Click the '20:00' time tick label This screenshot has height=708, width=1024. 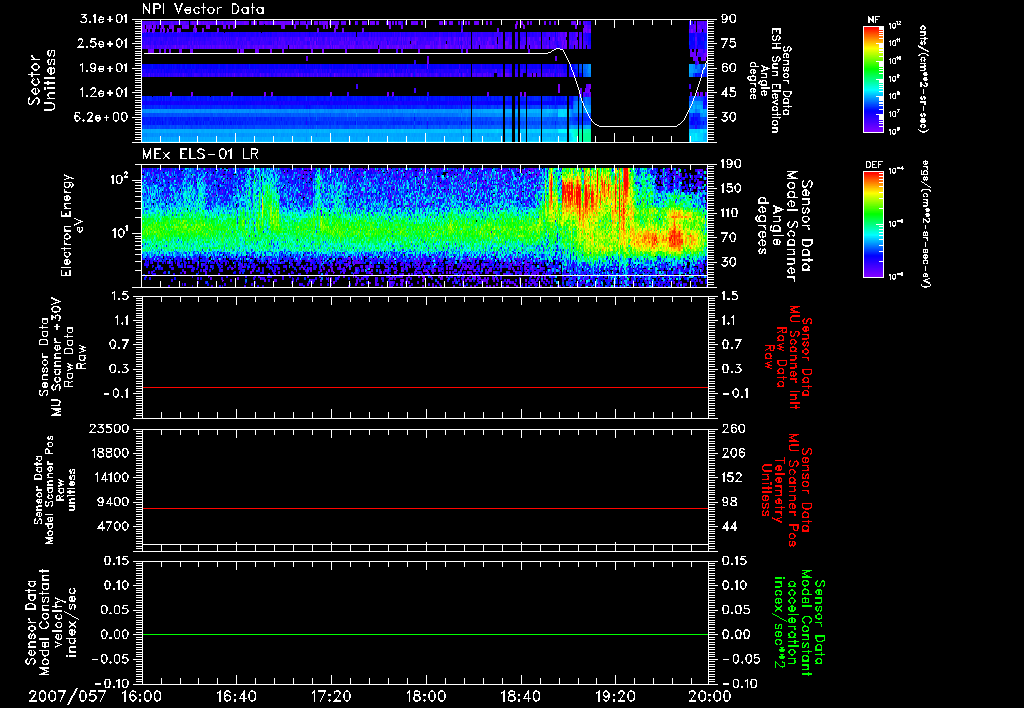710,696
